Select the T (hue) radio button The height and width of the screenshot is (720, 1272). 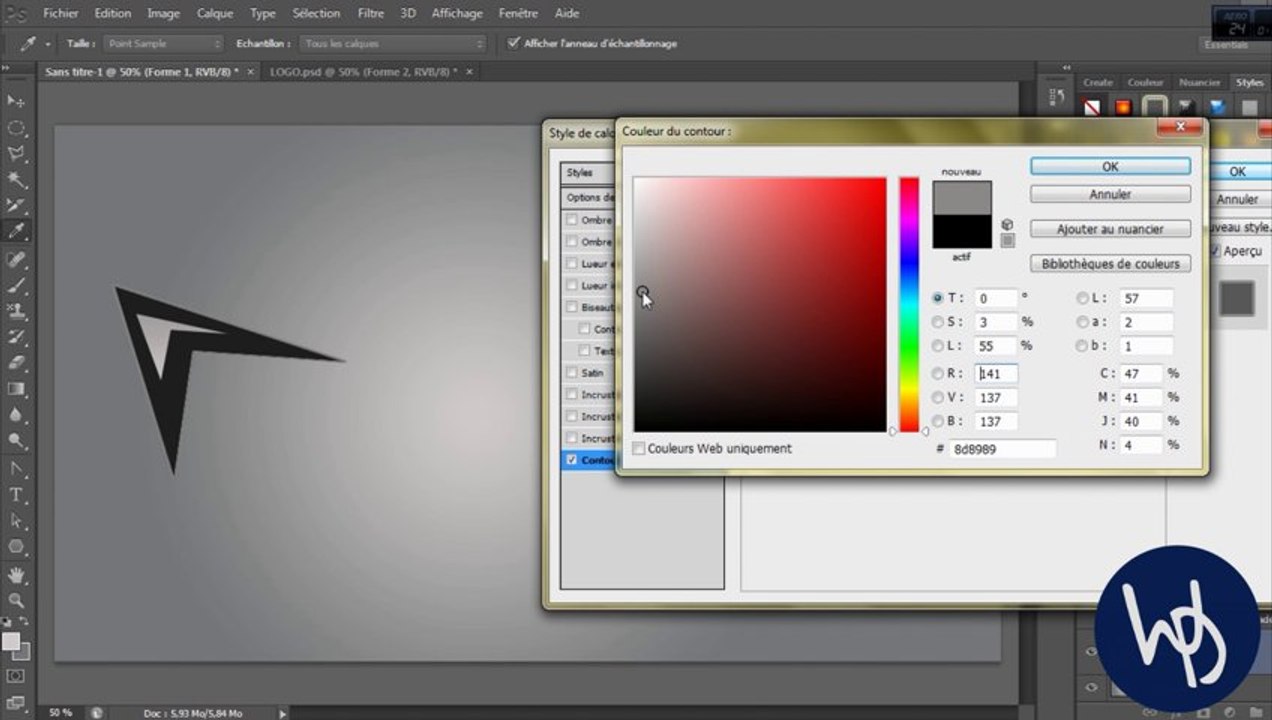tap(937, 298)
